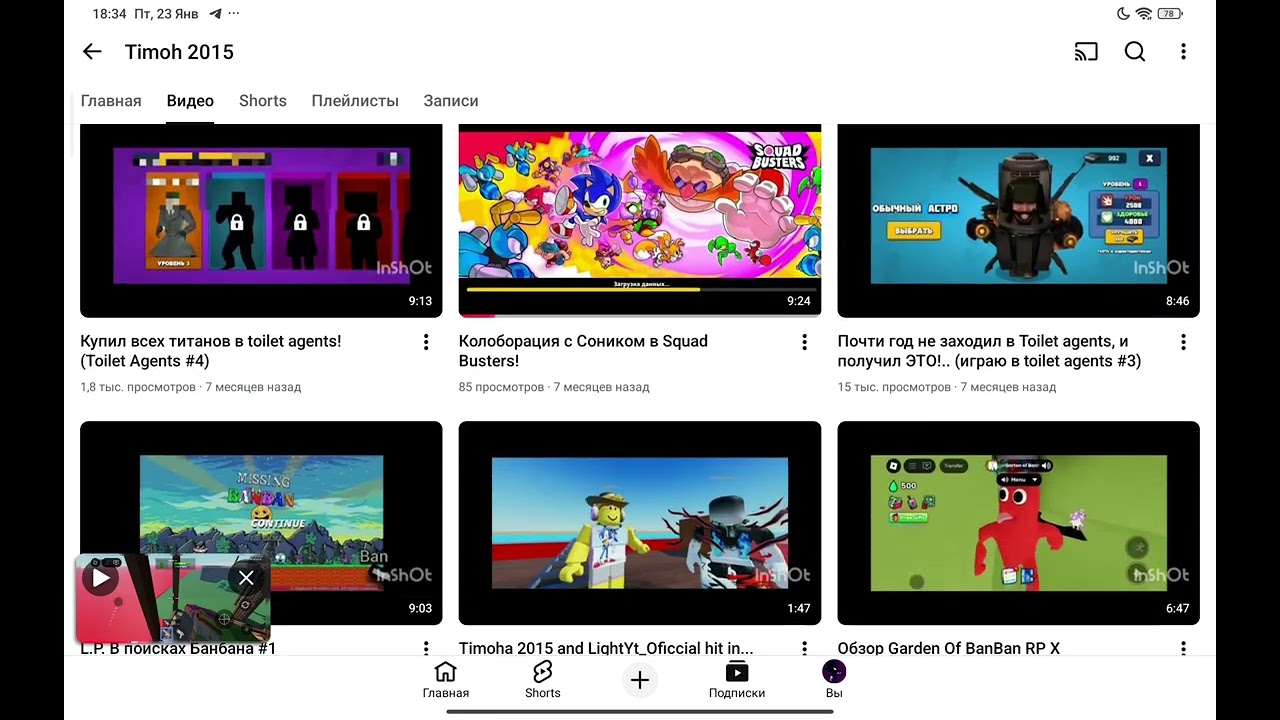
Task: Close the mini player with X
Action: 246,577
